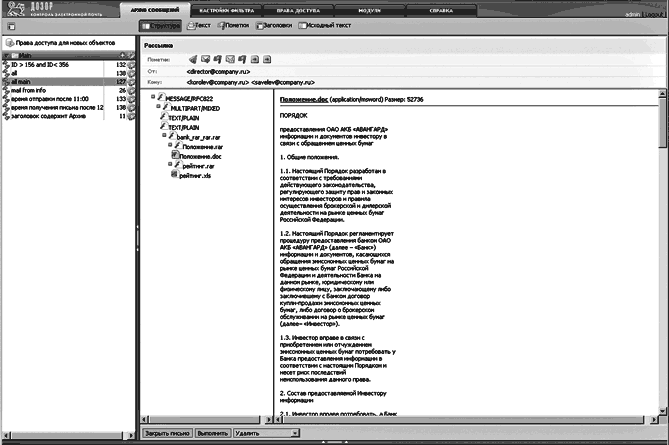Click the mail icon right of 'all main' row
669x445 pixels.
pos(131,82)
